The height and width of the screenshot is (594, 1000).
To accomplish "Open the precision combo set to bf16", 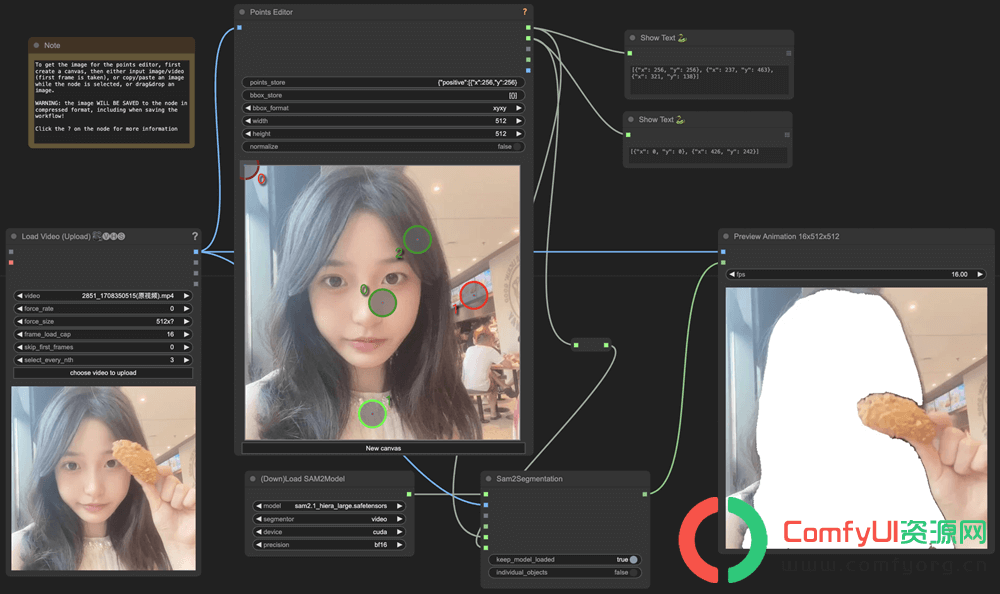I will pos(329,545).
